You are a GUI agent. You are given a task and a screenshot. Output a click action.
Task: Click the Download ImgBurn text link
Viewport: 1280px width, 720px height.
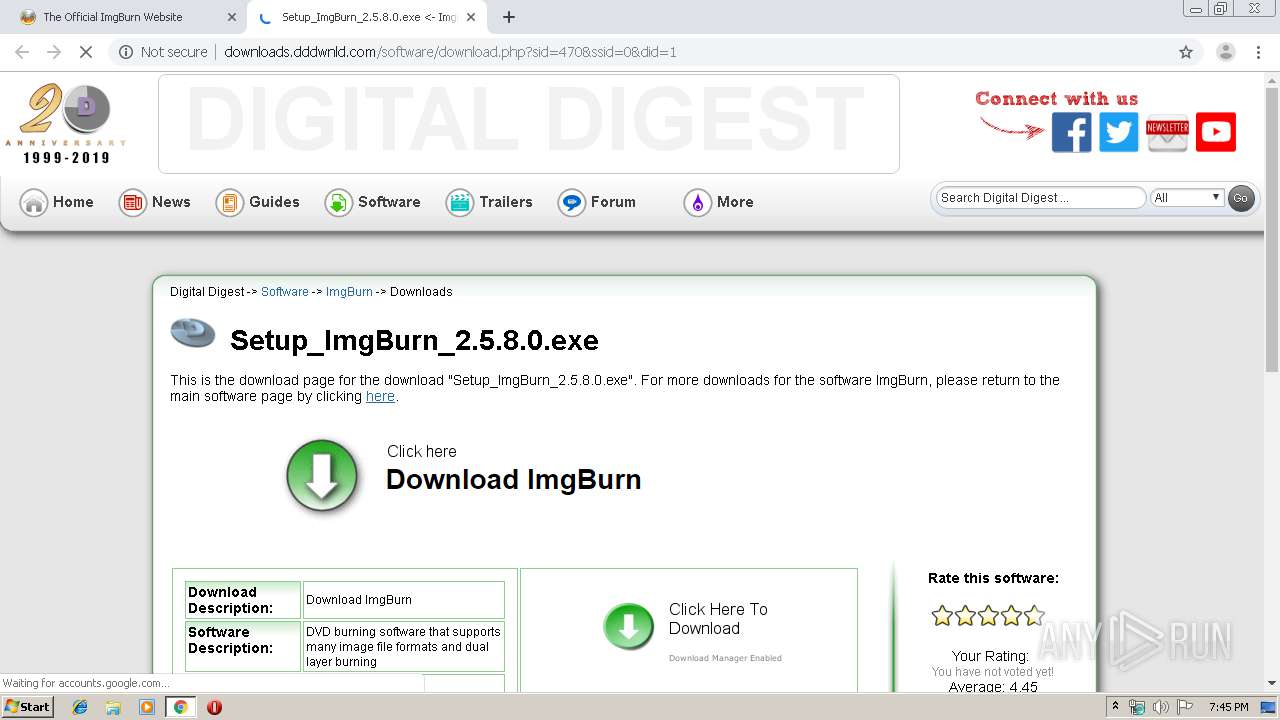(x=513, y=480)
